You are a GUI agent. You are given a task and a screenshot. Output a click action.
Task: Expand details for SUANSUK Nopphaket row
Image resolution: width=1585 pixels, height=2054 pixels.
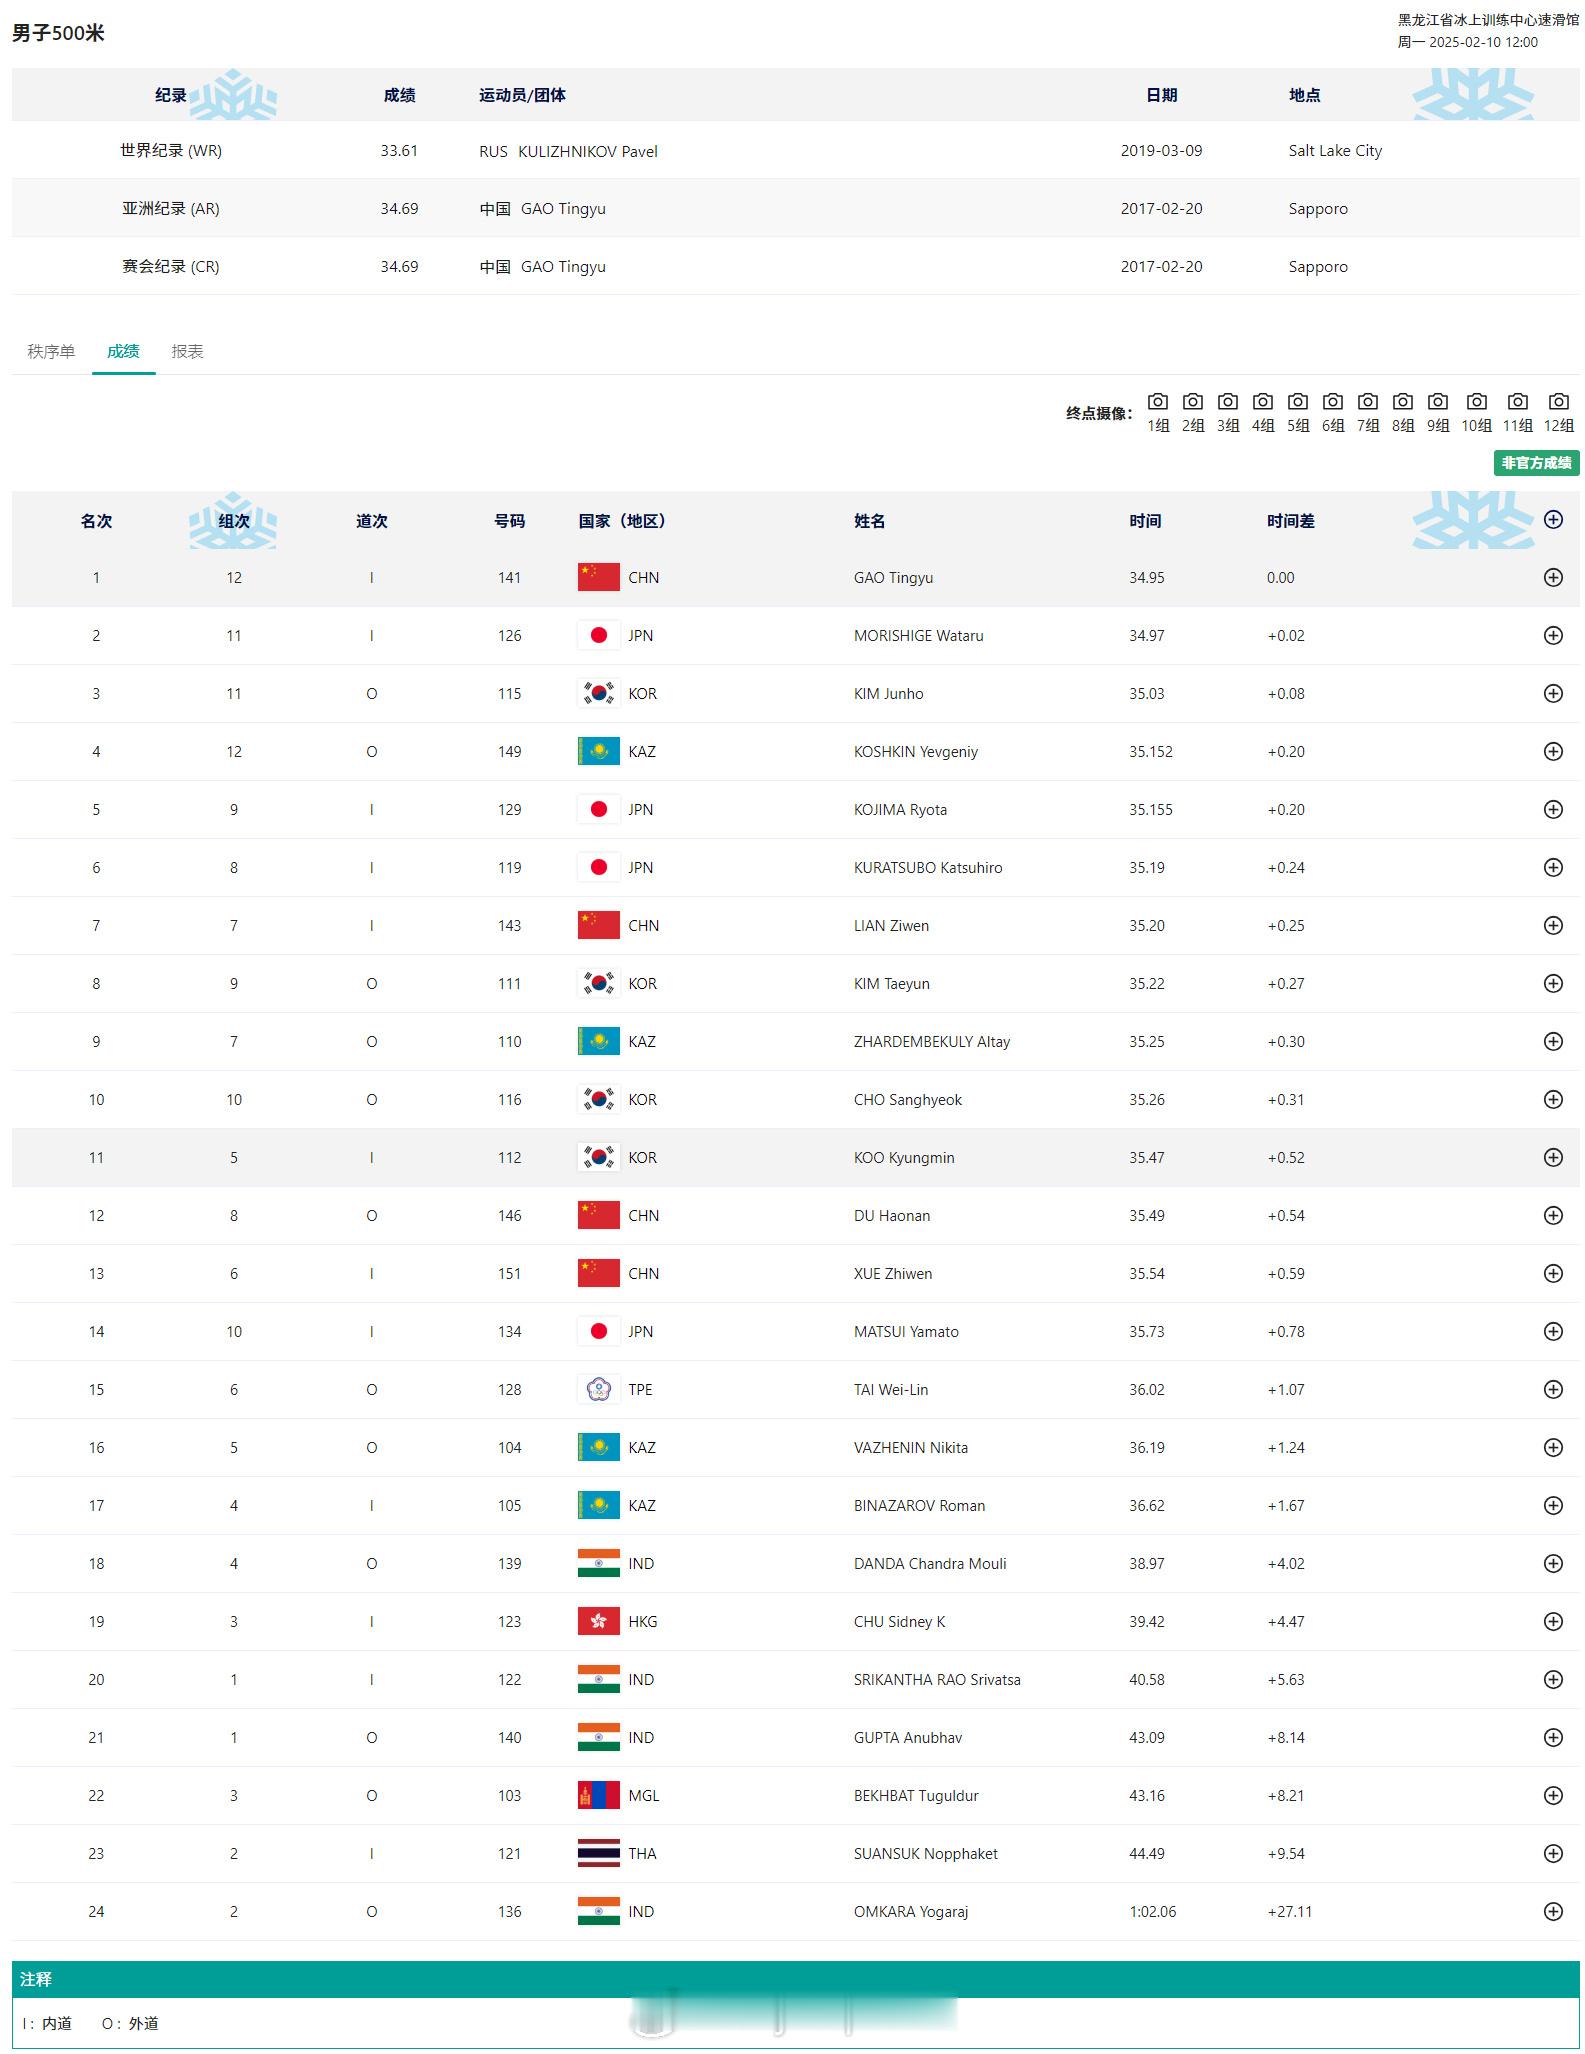(x=1553, y=1853)
